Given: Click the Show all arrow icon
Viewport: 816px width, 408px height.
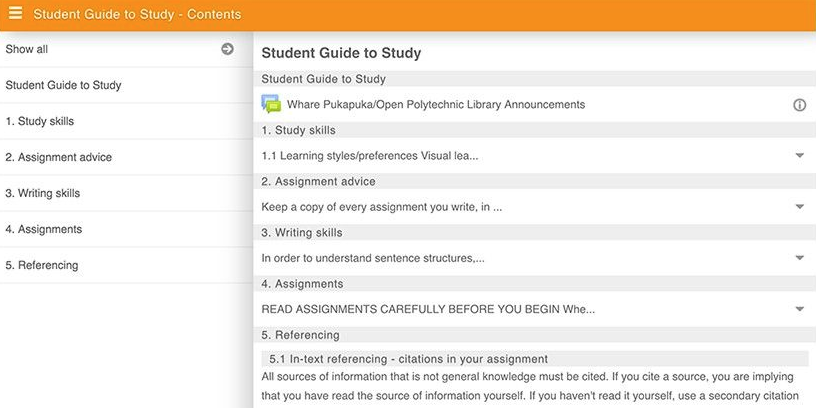Looking at the screenshot, I should coord(227,49).
